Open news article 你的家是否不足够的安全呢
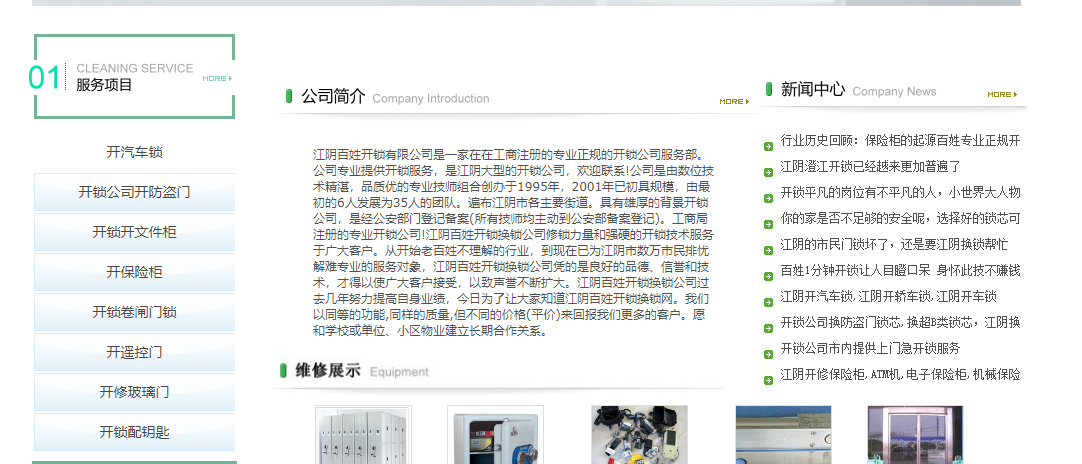The image size is (1082, 464). [x=900, y=218]
